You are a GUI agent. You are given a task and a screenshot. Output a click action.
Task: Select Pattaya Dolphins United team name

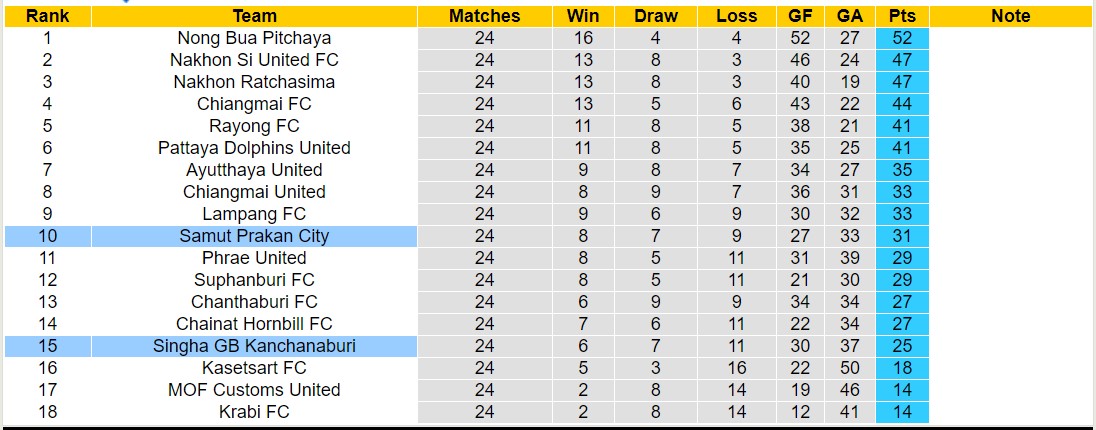254,148
